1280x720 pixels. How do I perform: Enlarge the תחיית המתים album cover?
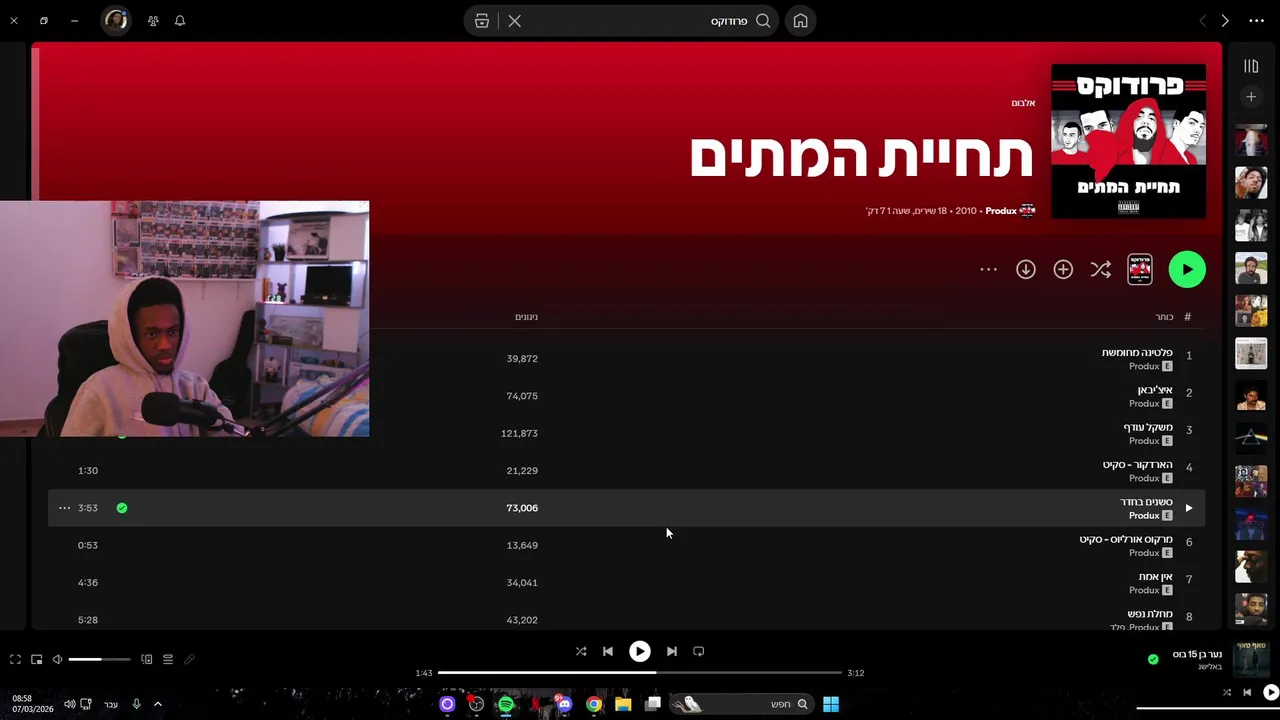click(x=1129, y=141)
